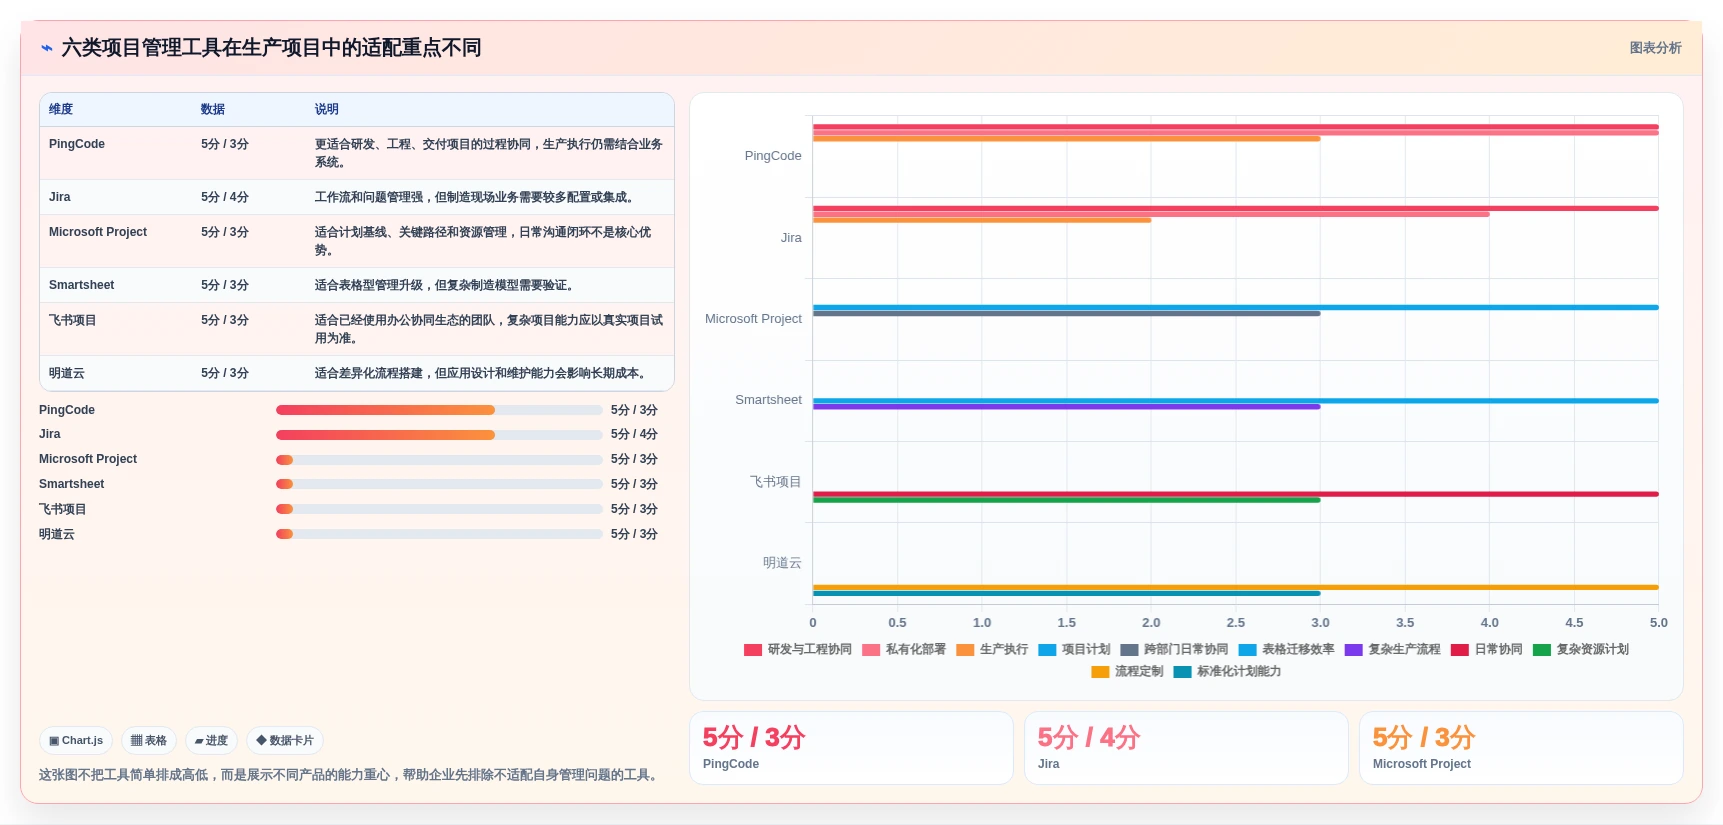The image size is (1723, 825).
Task: Click the green bar in the 飞书项目 group
Action: [1066, 500]
